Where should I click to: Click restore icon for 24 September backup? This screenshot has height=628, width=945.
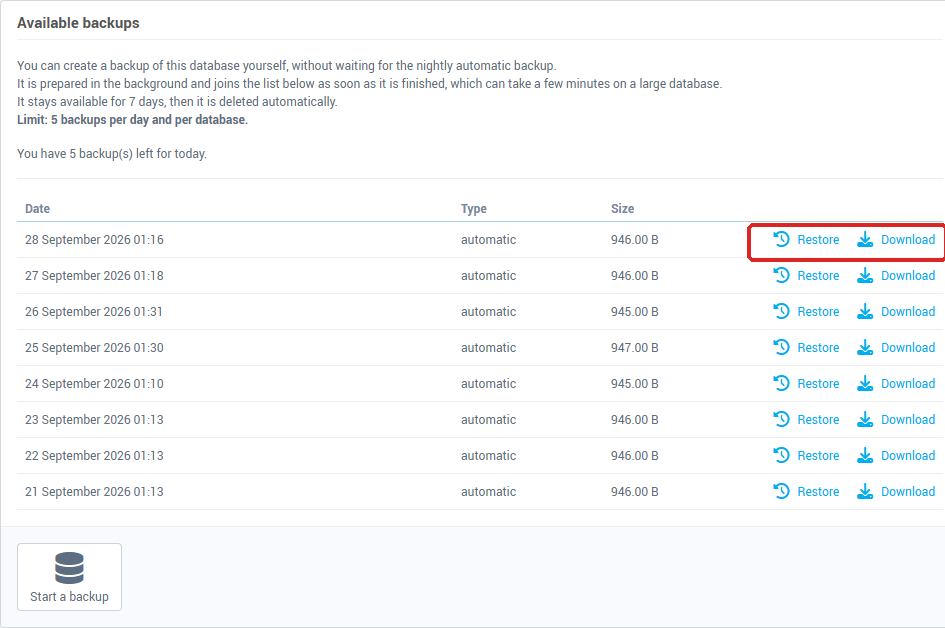pos(782,383)
